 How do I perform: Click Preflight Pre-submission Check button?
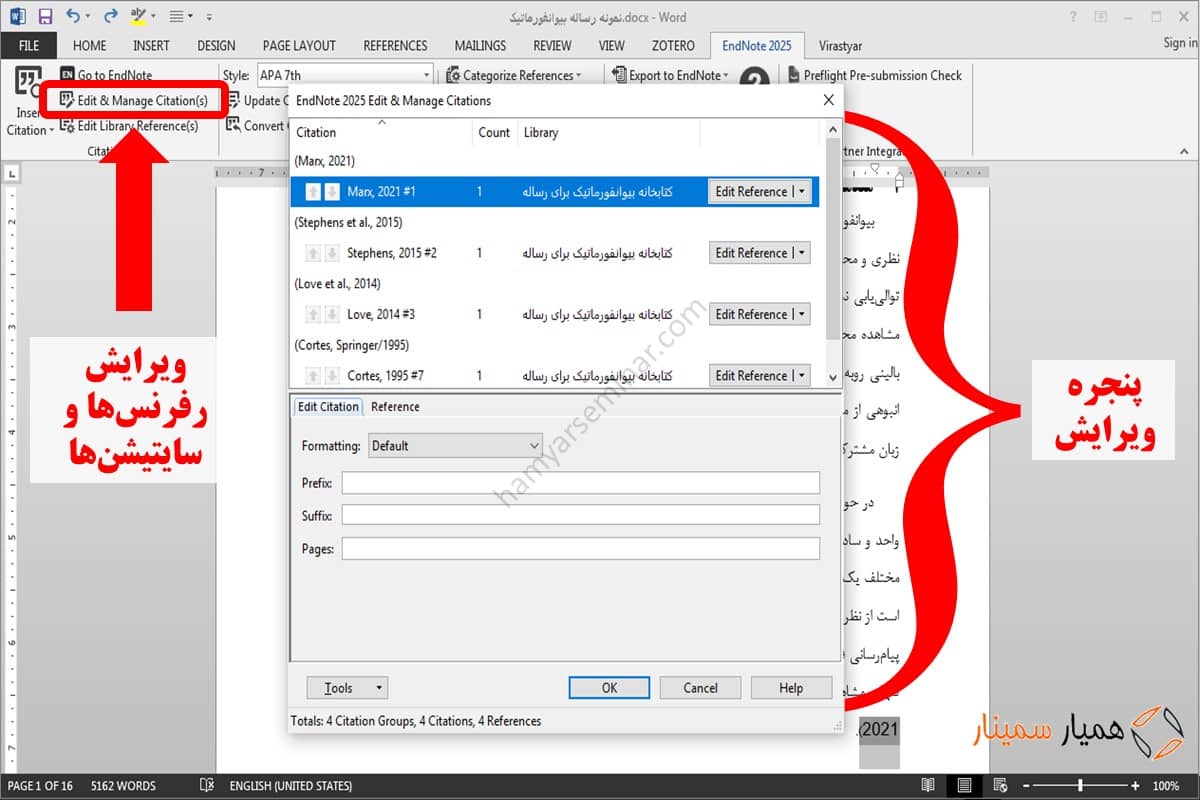874,75
